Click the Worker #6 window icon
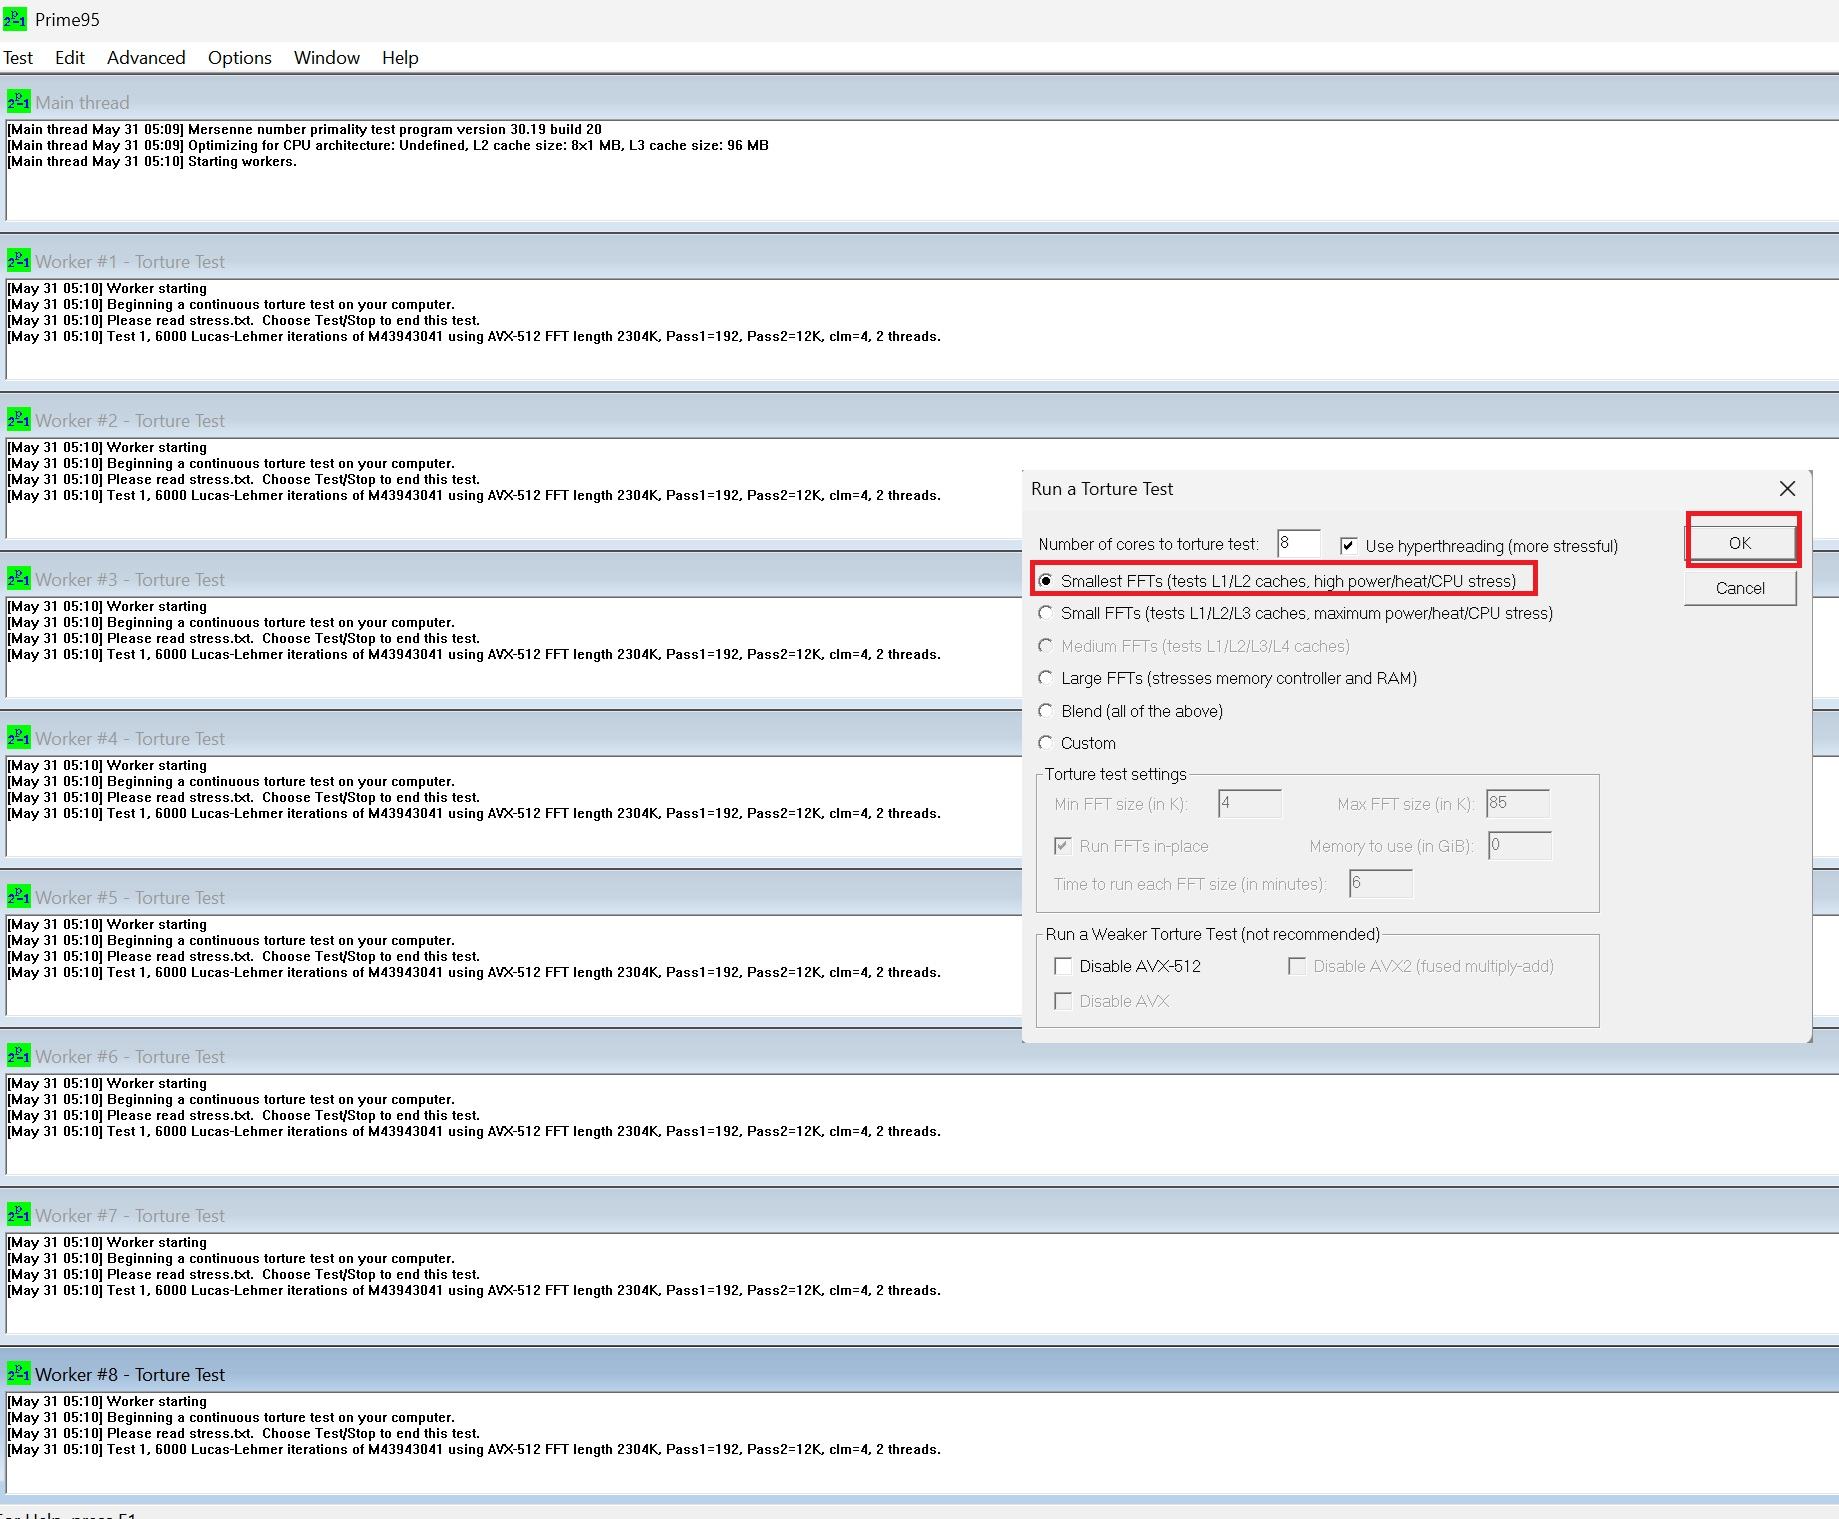 click(x=18, y=1055)
